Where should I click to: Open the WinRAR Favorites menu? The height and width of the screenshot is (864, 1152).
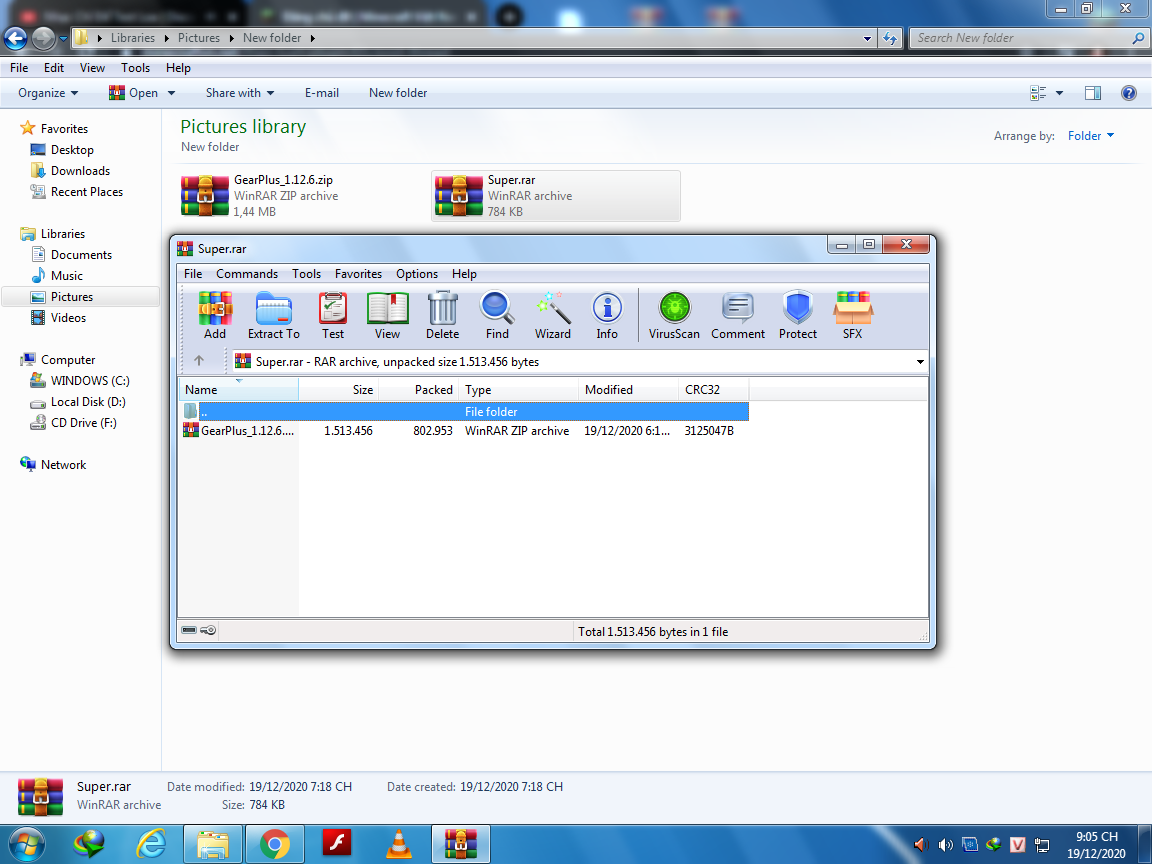click(x=359, y=273)
